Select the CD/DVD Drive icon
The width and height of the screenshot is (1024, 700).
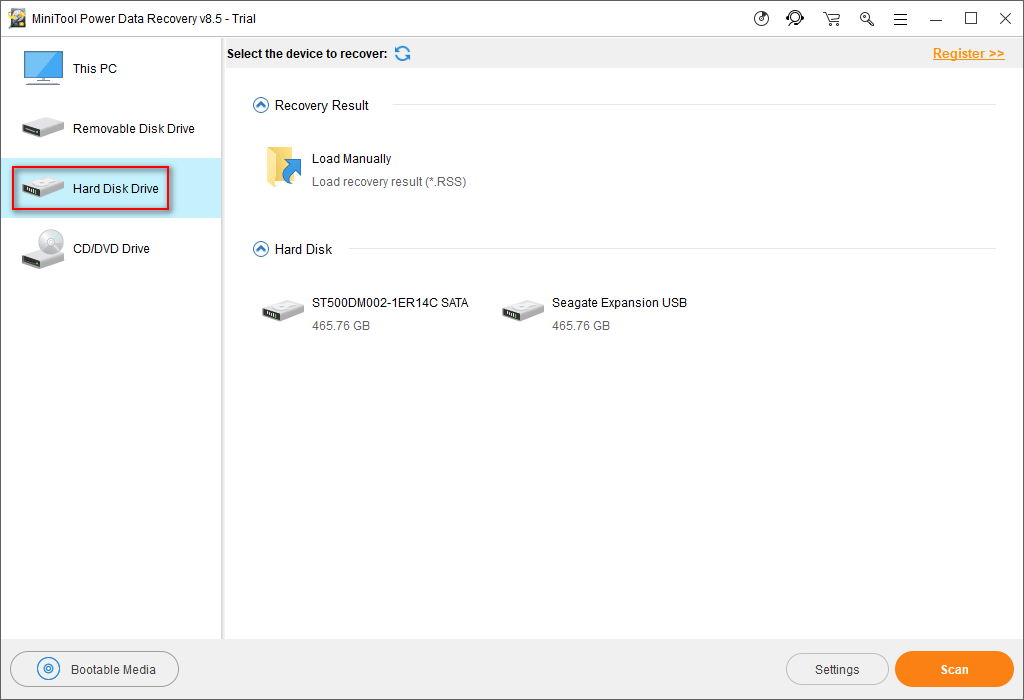(43, 249)
